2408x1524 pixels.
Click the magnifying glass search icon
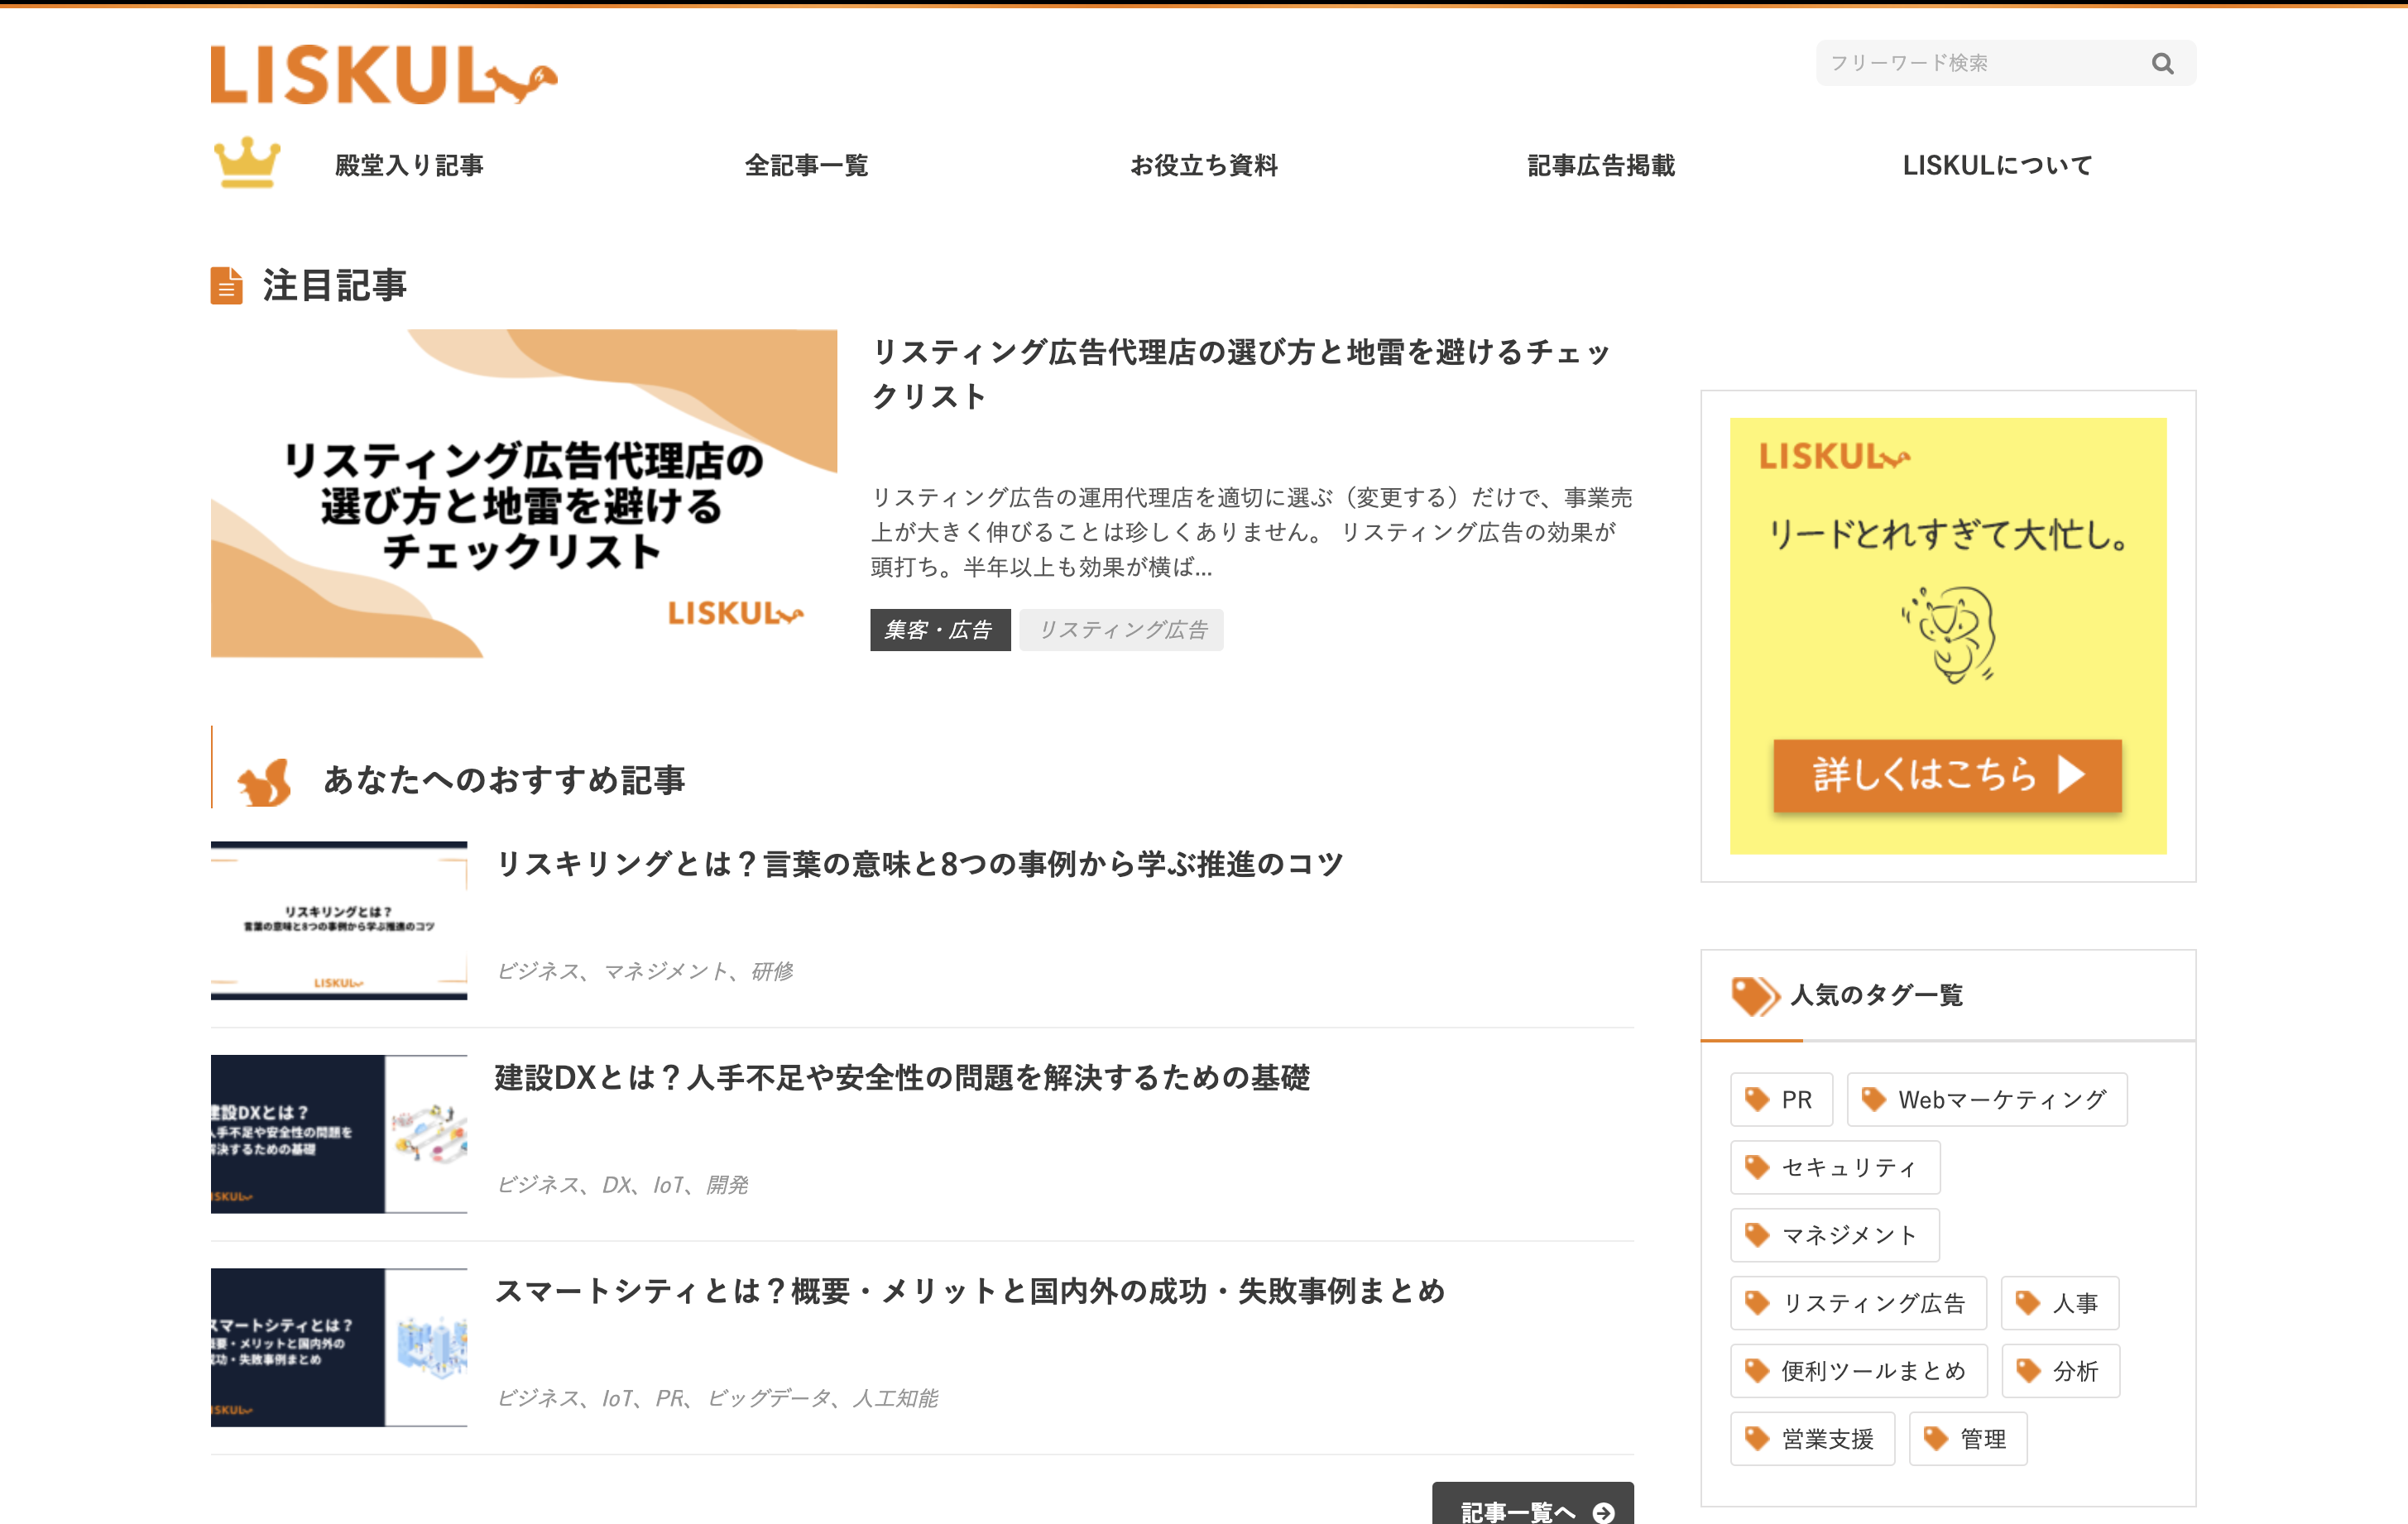(x=2163, y=63)
